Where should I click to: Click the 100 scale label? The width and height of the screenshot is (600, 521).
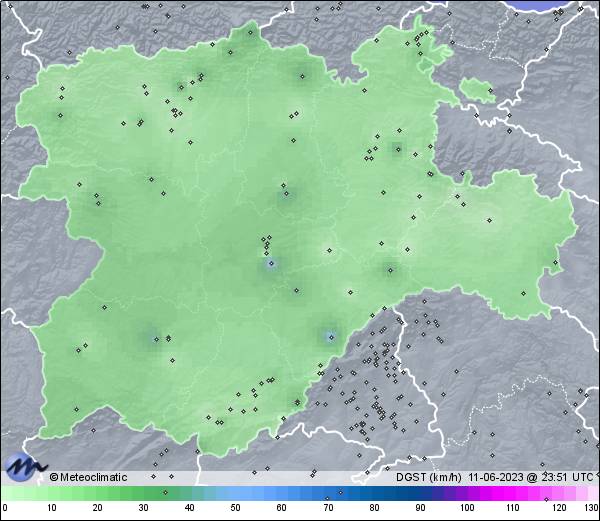pos(467,508)
